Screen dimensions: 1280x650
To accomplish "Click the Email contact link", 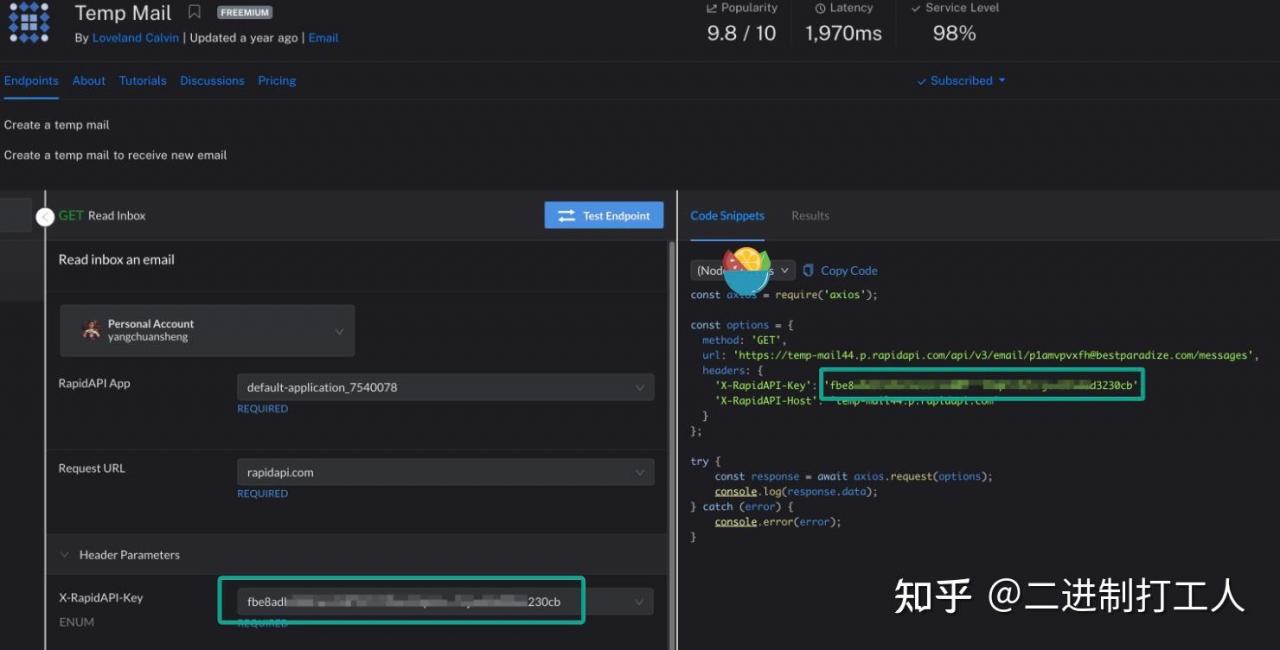I will click(x=323, y=38).
